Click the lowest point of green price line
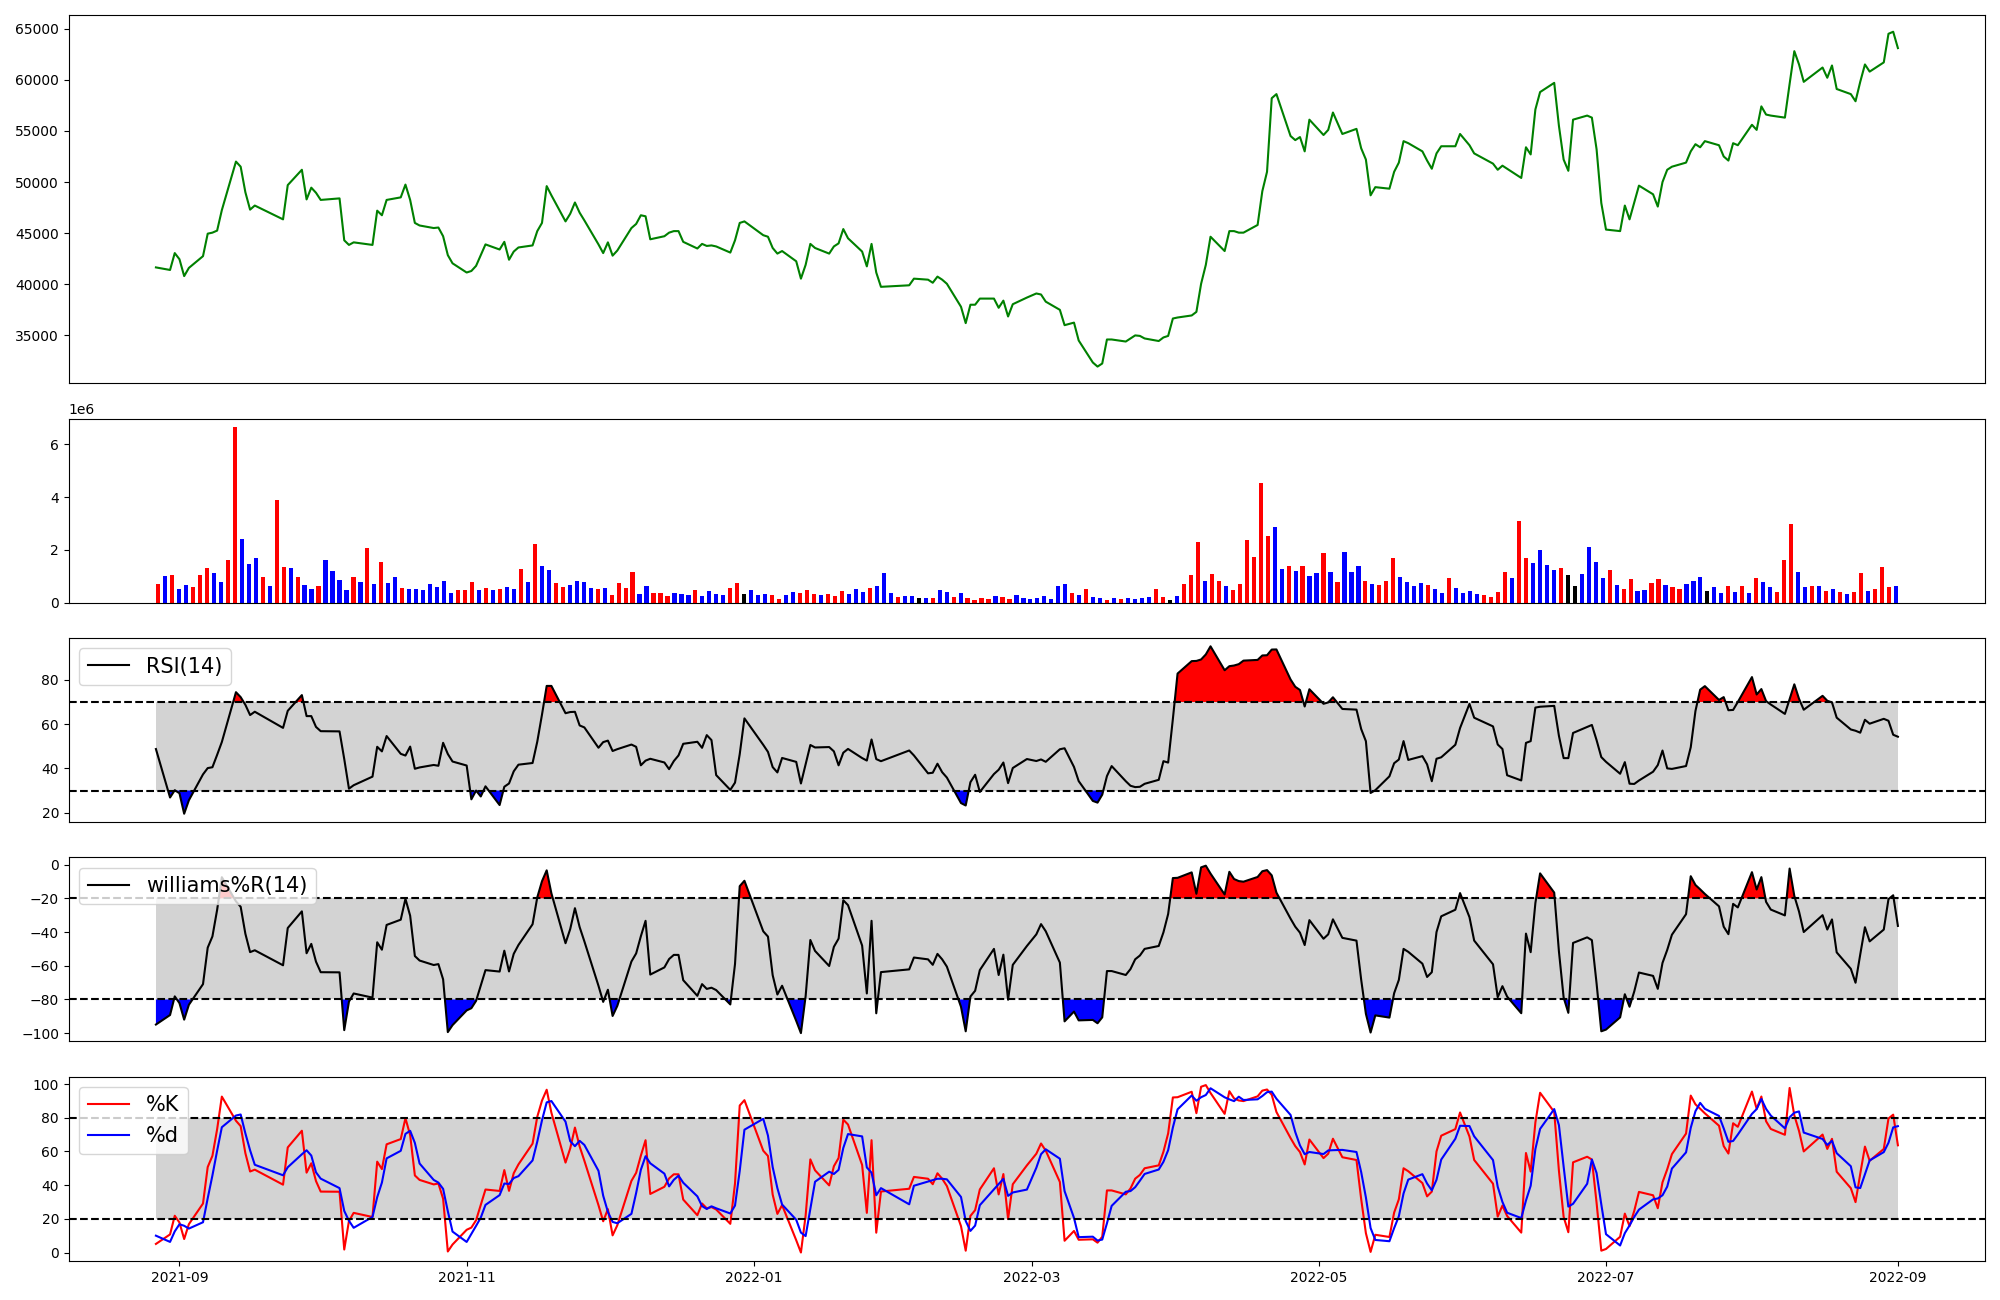This screenshot has height=1300, width=2000. coord(1097,366)
